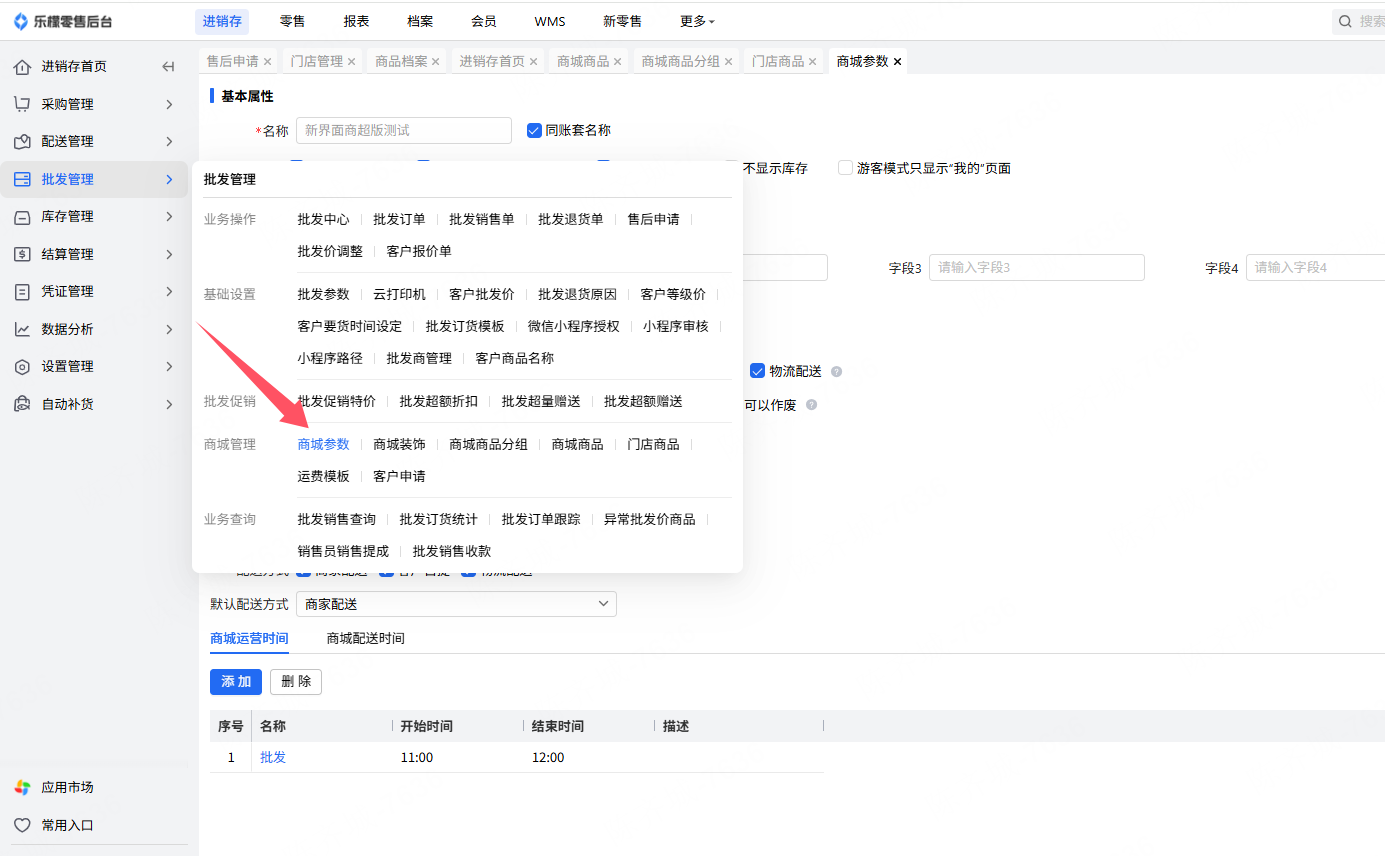1385x856 pixels.
Task: Expand 数据分析 using its chevron
Action: (x=169, y=329)
